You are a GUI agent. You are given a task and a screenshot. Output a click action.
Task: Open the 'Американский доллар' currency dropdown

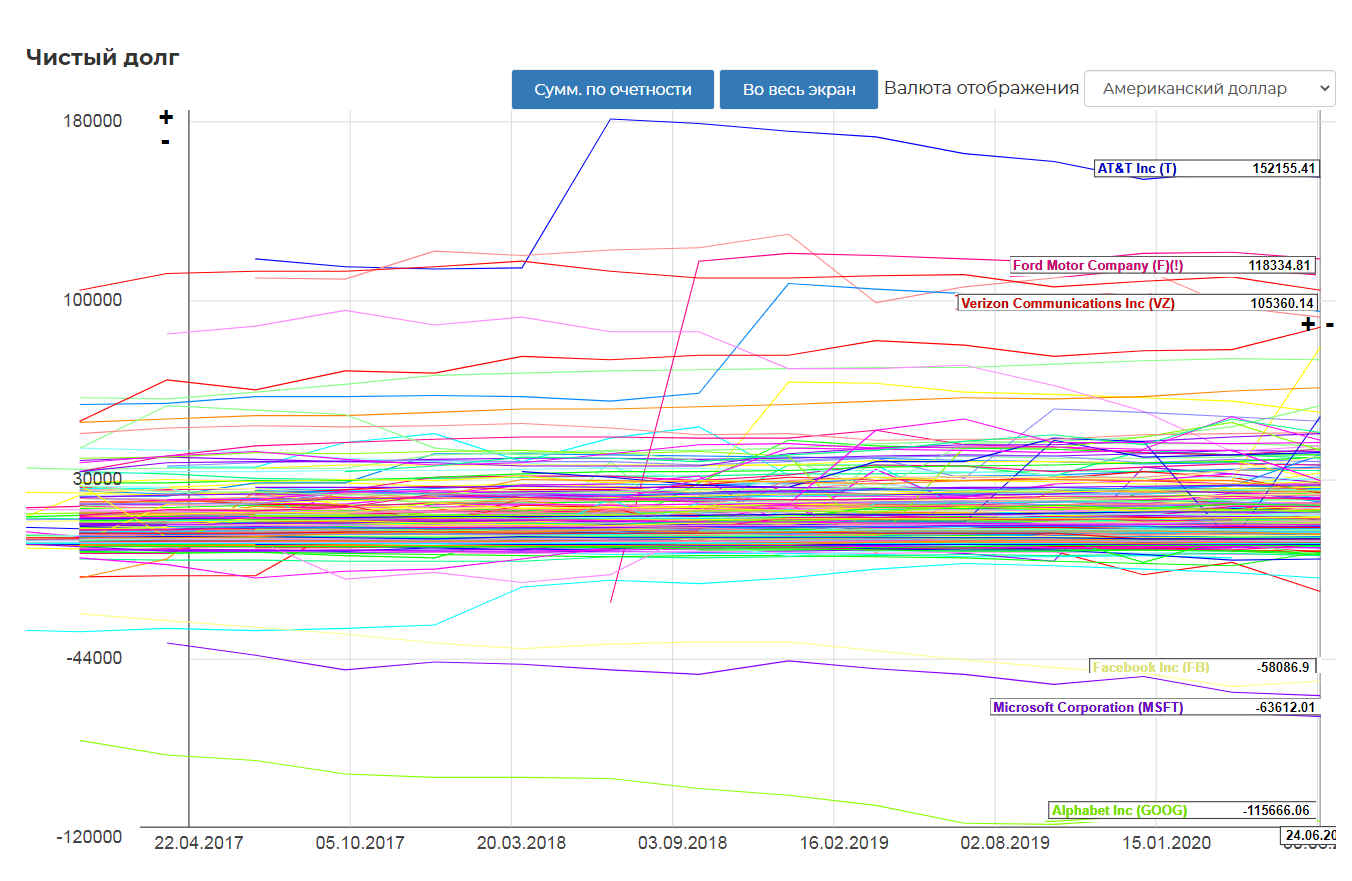pyautogui.click(x=1210, y=88)
